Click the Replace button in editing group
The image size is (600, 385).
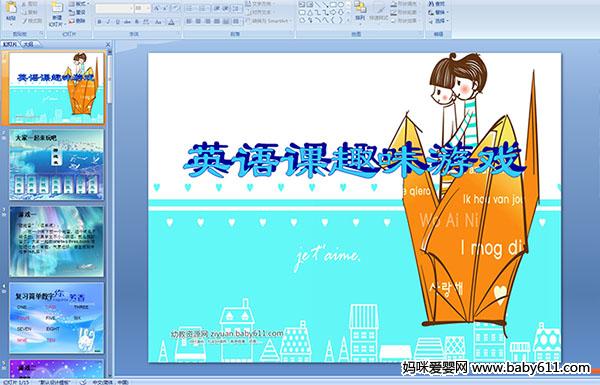[437, 12]
